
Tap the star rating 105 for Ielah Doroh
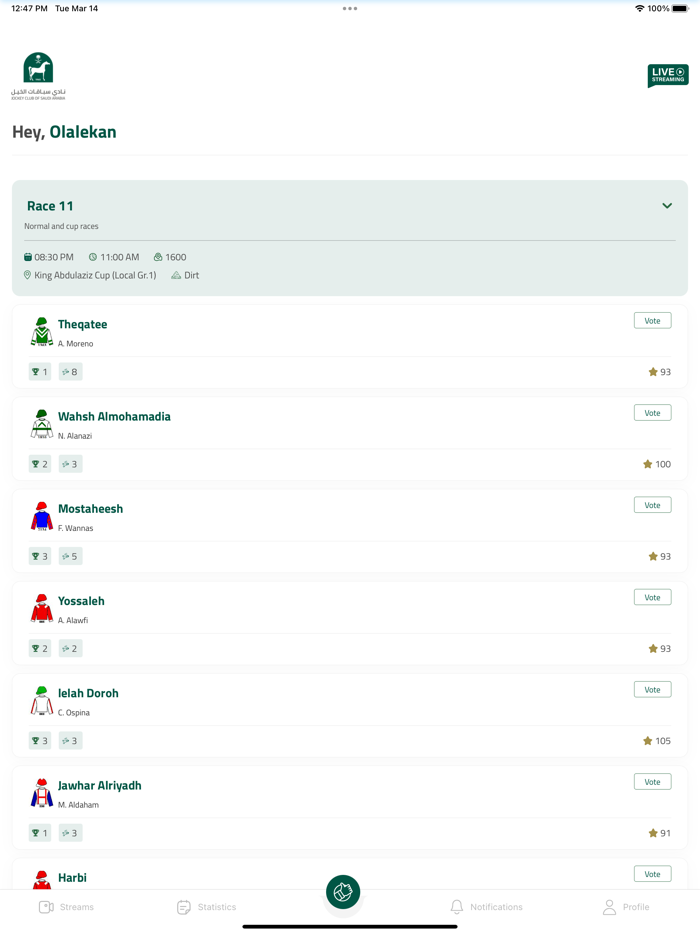[x=656, y=740]
